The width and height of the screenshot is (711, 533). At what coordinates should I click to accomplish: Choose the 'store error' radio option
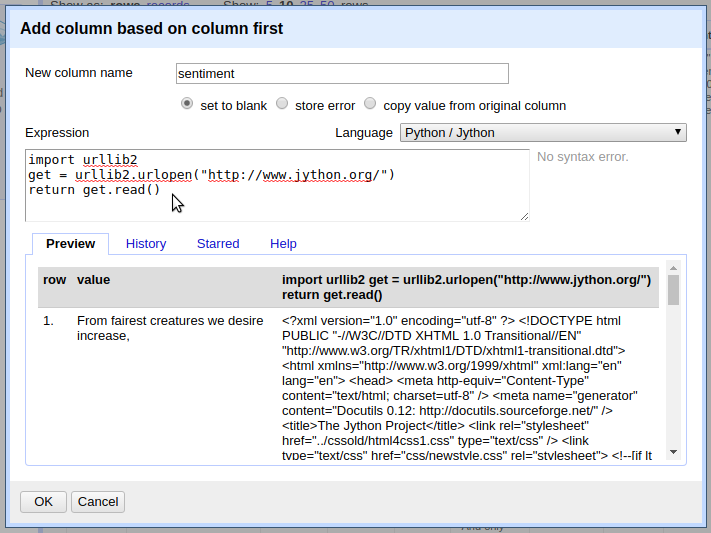(x=282, y=104)
